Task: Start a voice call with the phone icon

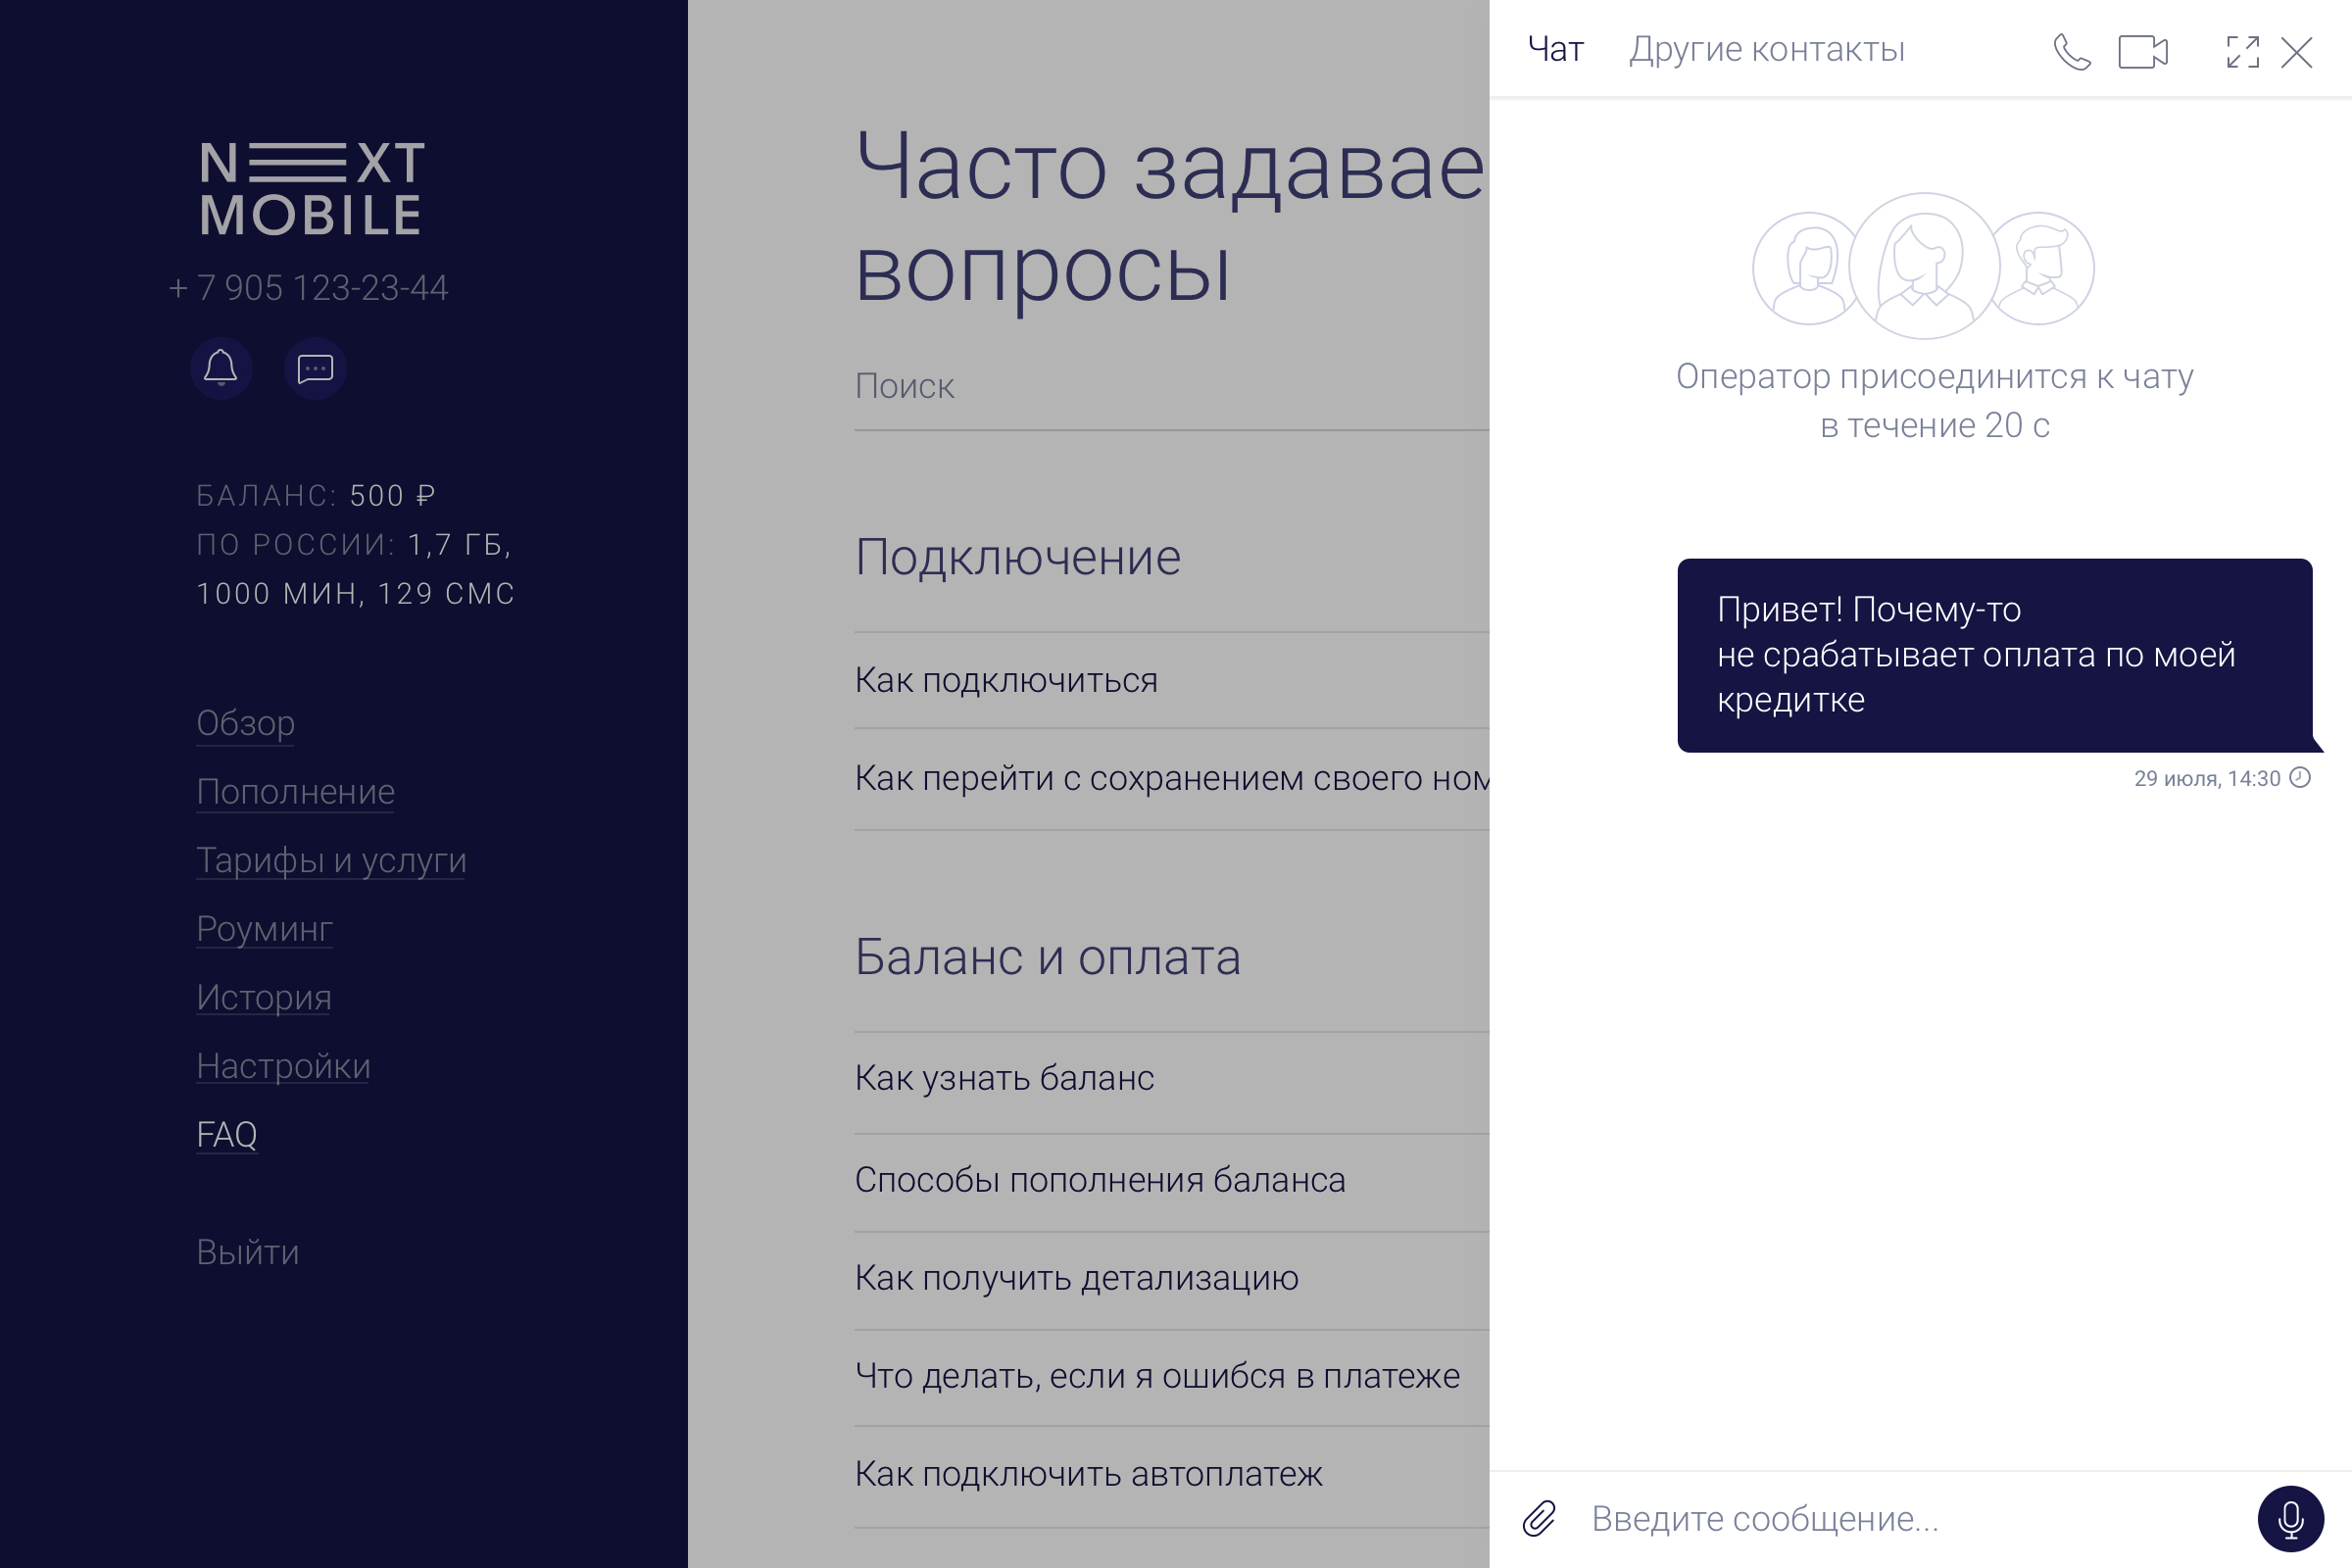Action: [2071, 51]
